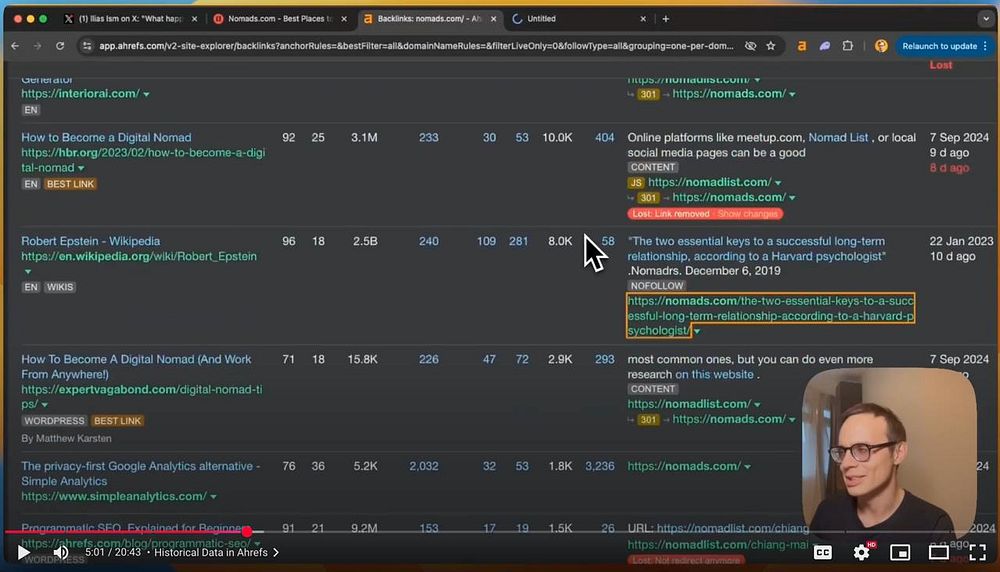Click the Nomad List anchor text link

pyautogui.click(x=838, y=137)
